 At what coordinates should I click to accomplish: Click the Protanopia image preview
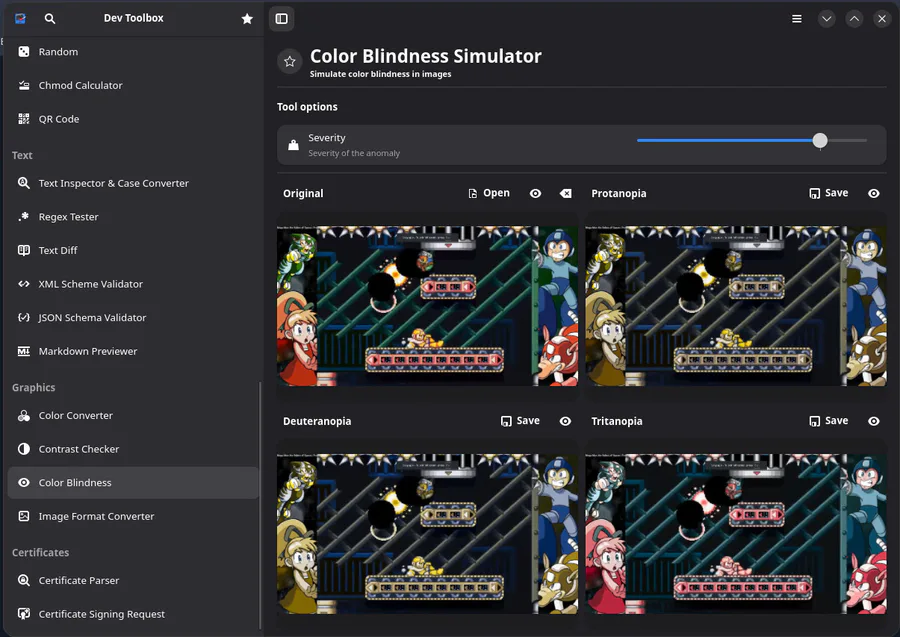click(x=736, y=306)
